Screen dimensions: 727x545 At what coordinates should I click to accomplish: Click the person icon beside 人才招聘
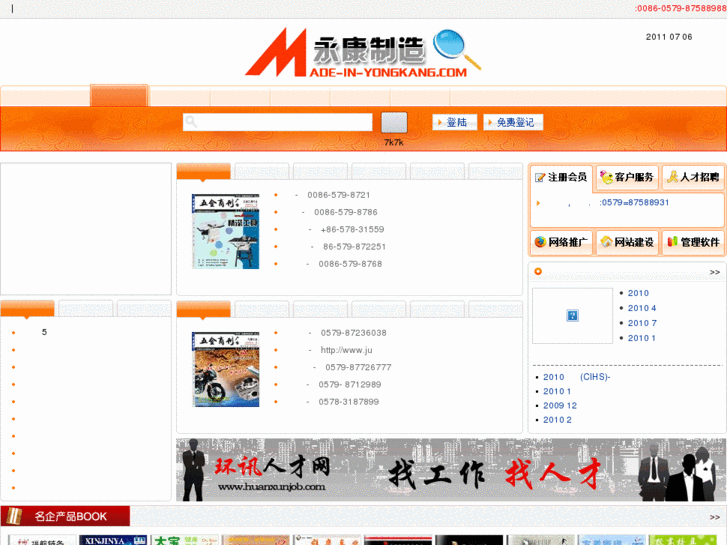(x=672, y=177)
